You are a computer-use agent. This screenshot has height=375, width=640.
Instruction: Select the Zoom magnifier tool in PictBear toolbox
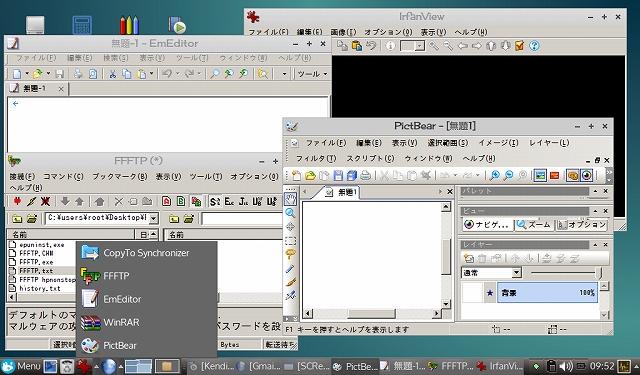pos(290,213)
